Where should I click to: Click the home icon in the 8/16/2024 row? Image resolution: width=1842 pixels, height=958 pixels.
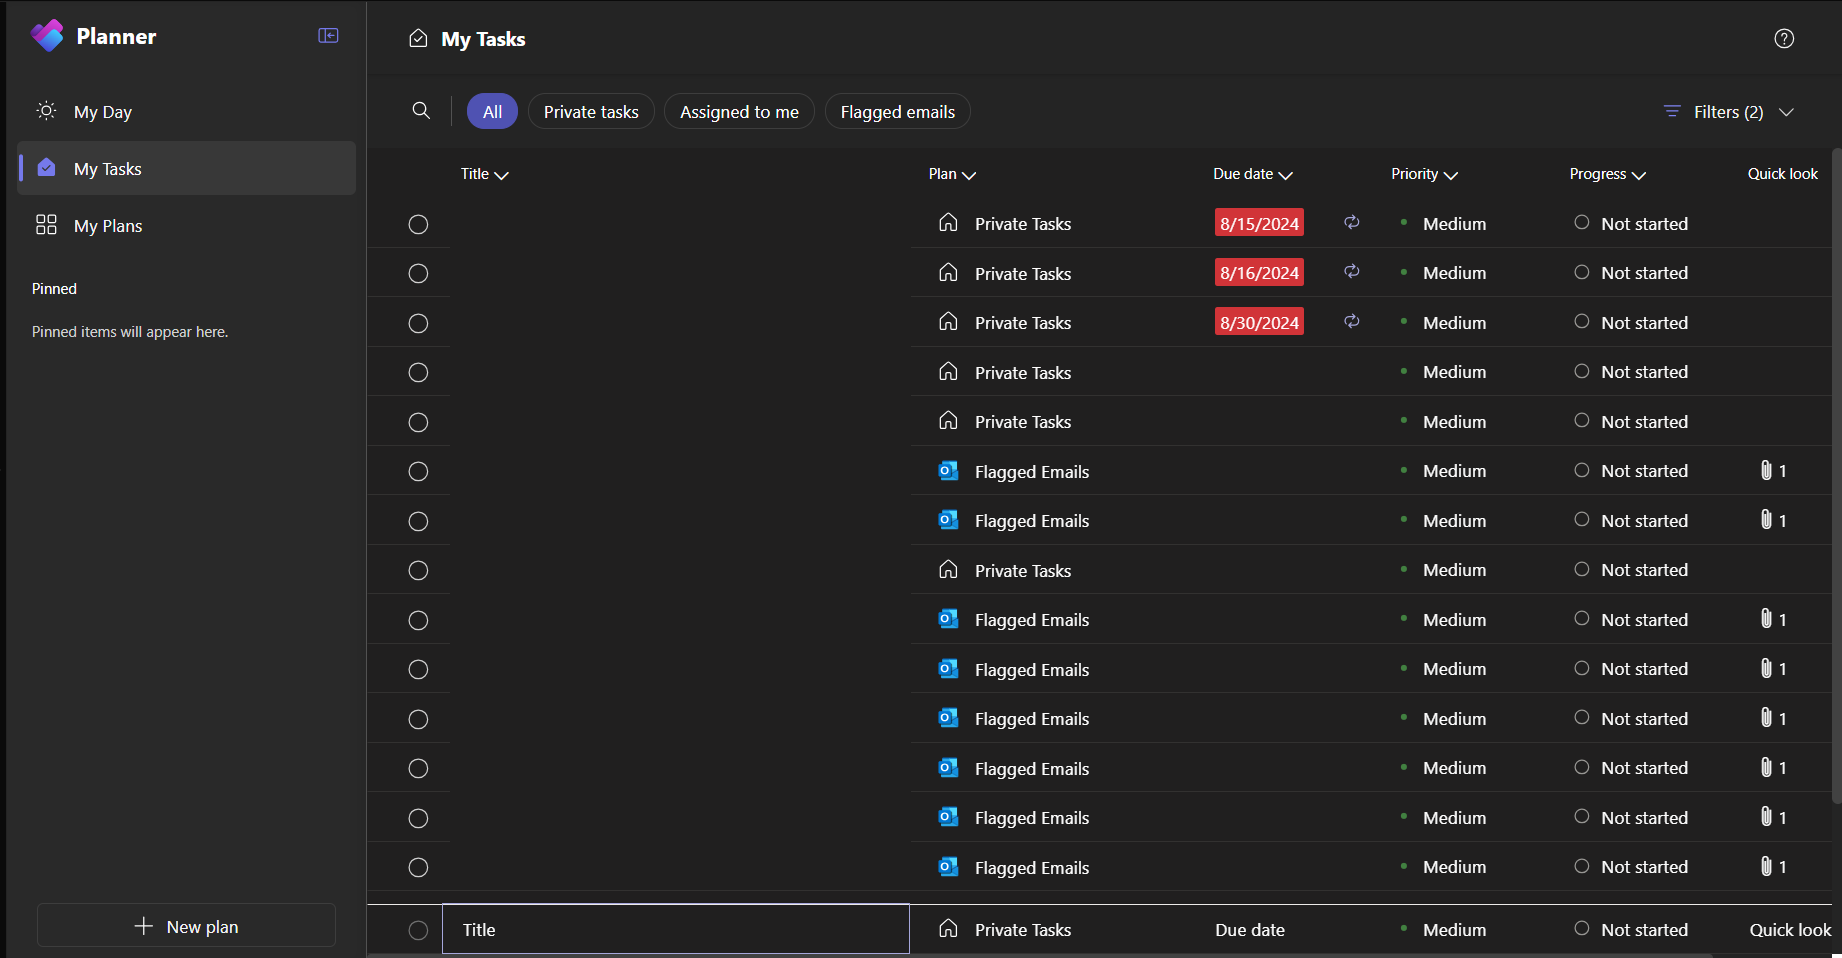[x=948, y=273]
